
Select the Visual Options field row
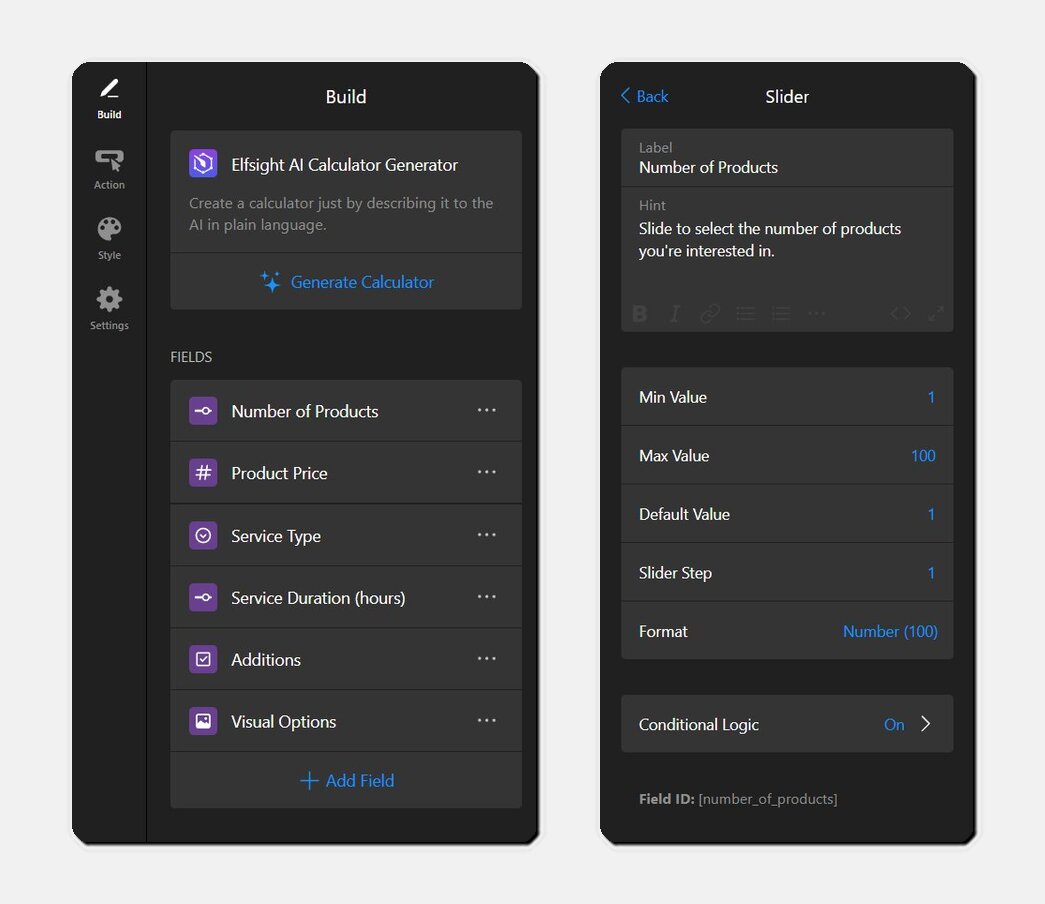[346, 721]
